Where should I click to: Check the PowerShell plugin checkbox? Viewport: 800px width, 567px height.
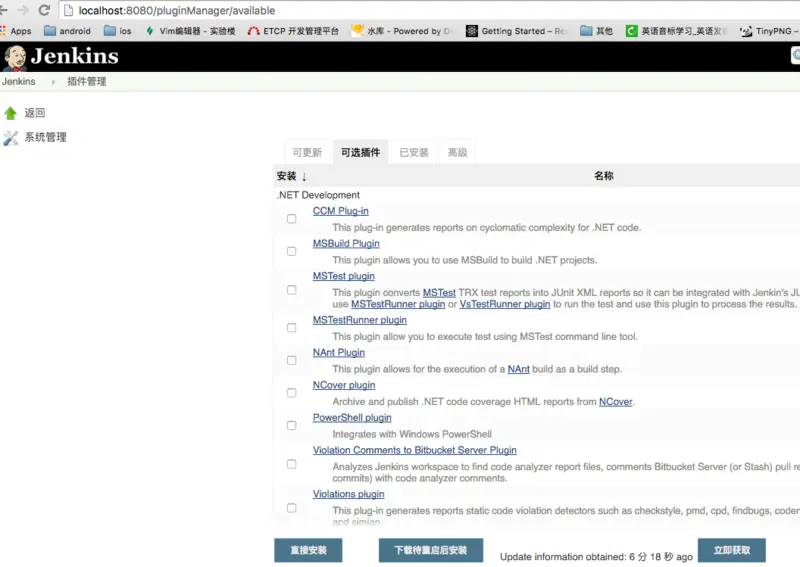pos(291,426)
